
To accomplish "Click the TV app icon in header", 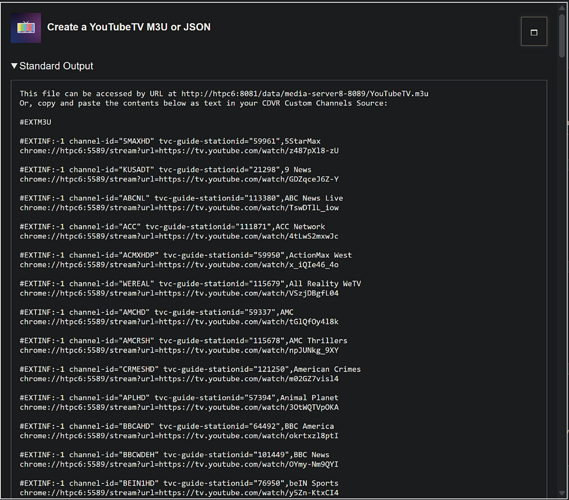I will coord(26,28).
